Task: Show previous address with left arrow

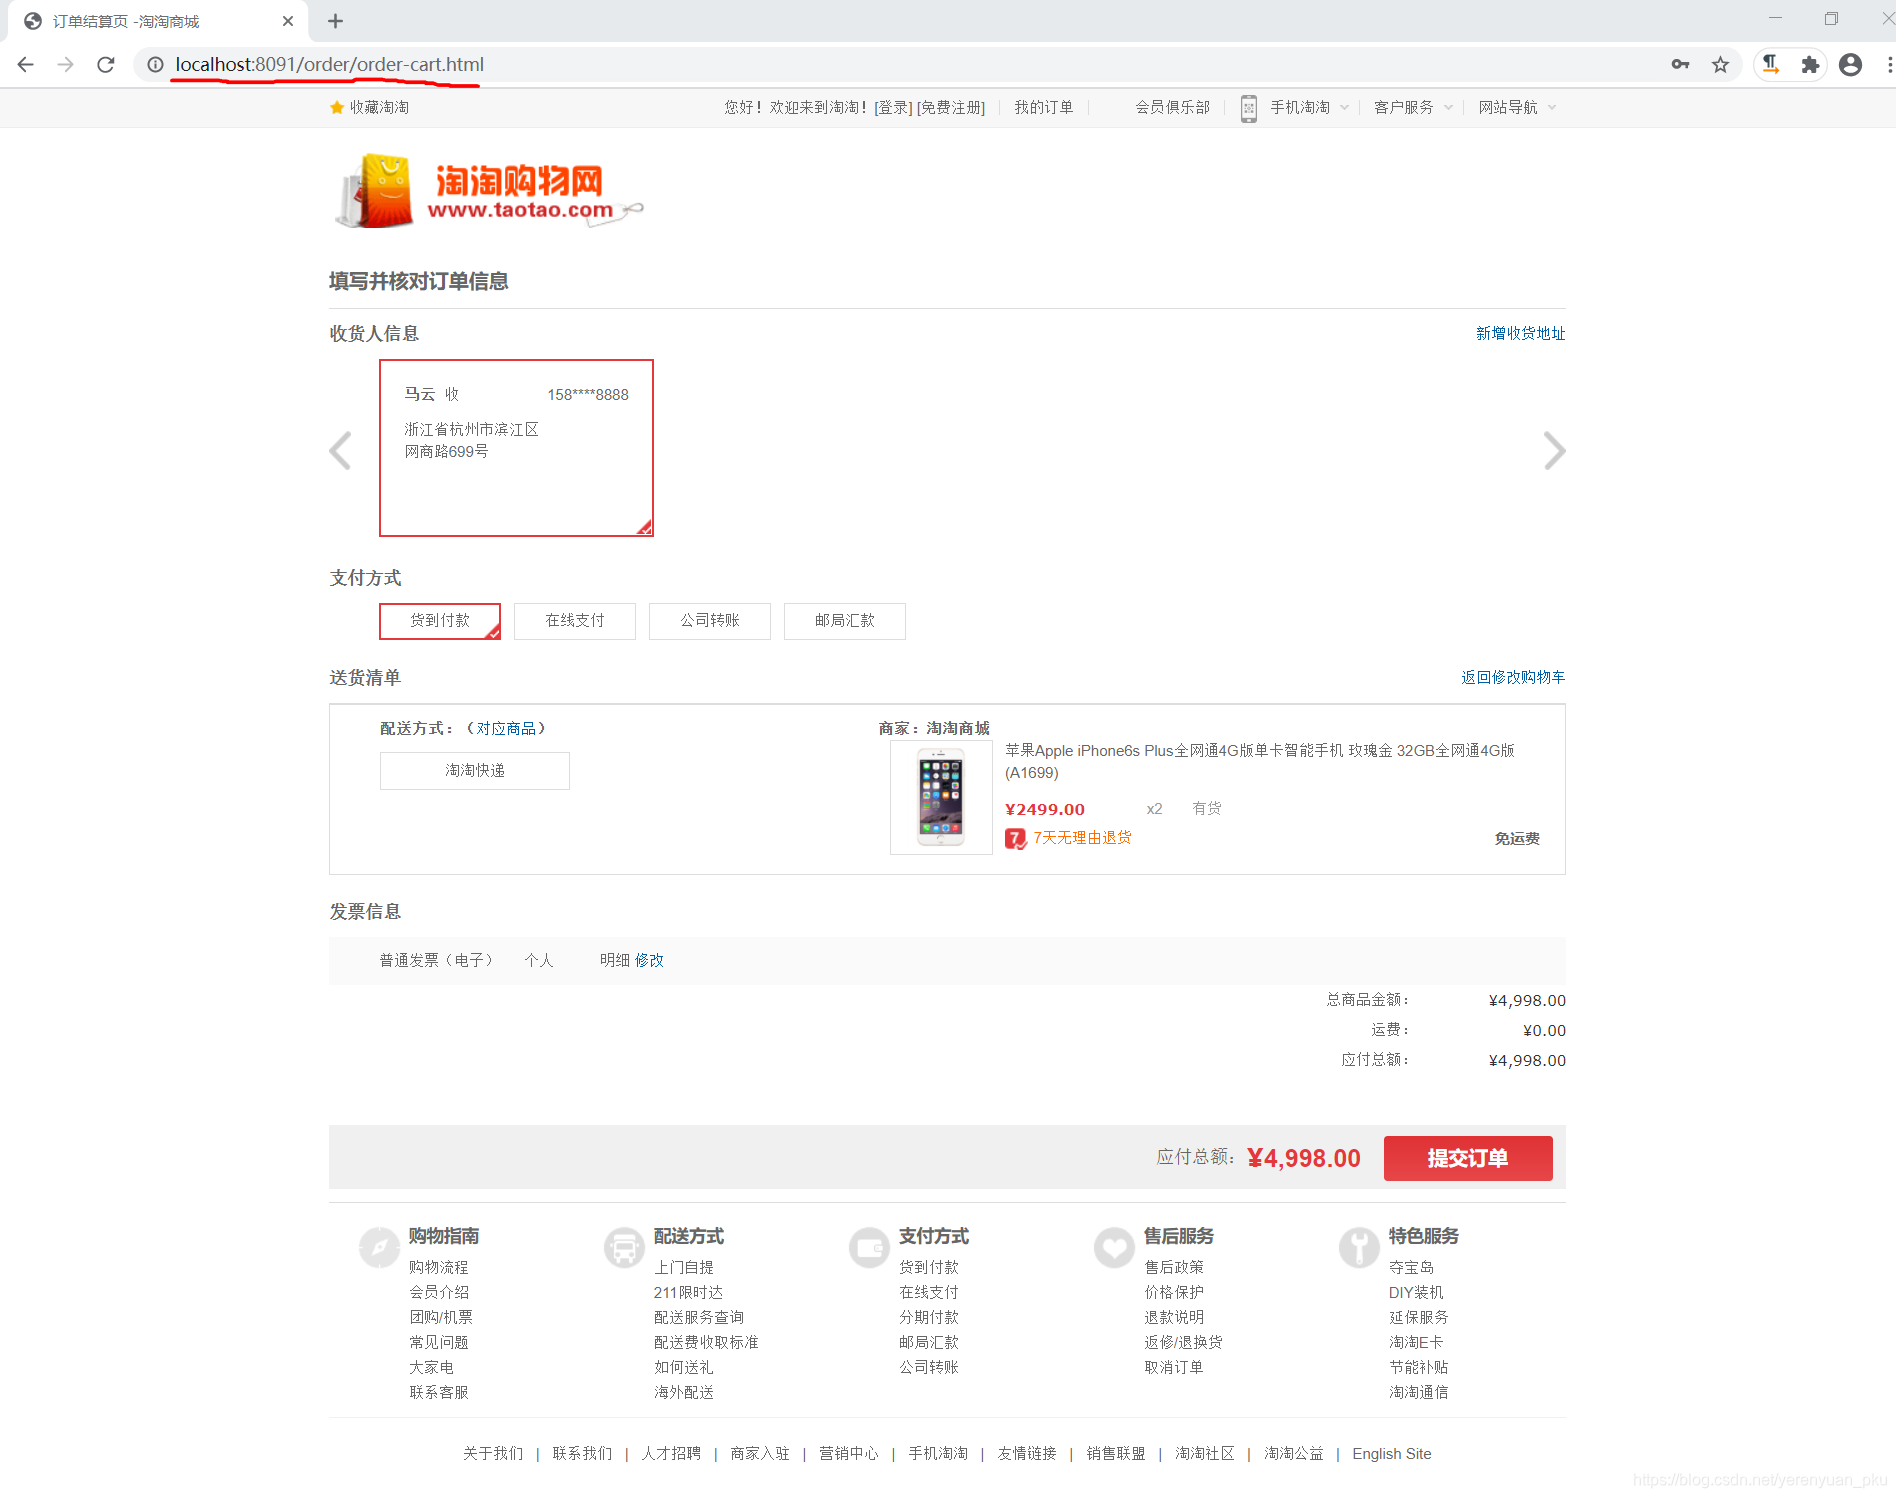Action: pyautogui.click(x=341, y=450)
